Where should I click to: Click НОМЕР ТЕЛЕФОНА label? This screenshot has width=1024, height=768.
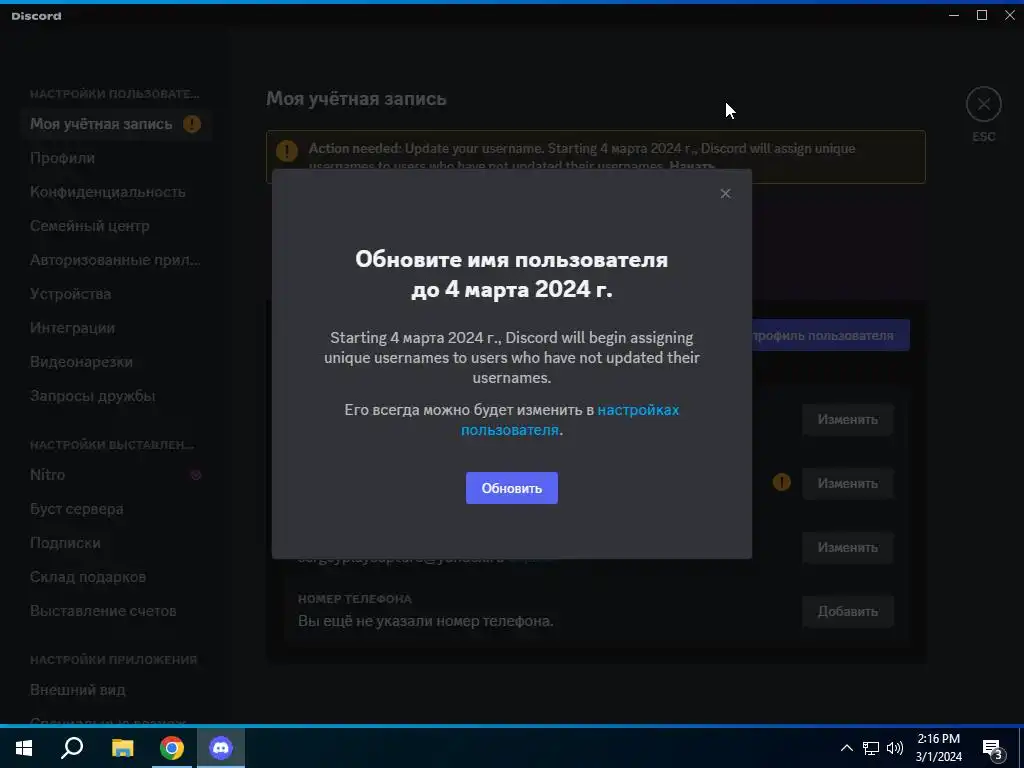pyautogui.click(x=355, y=599)
